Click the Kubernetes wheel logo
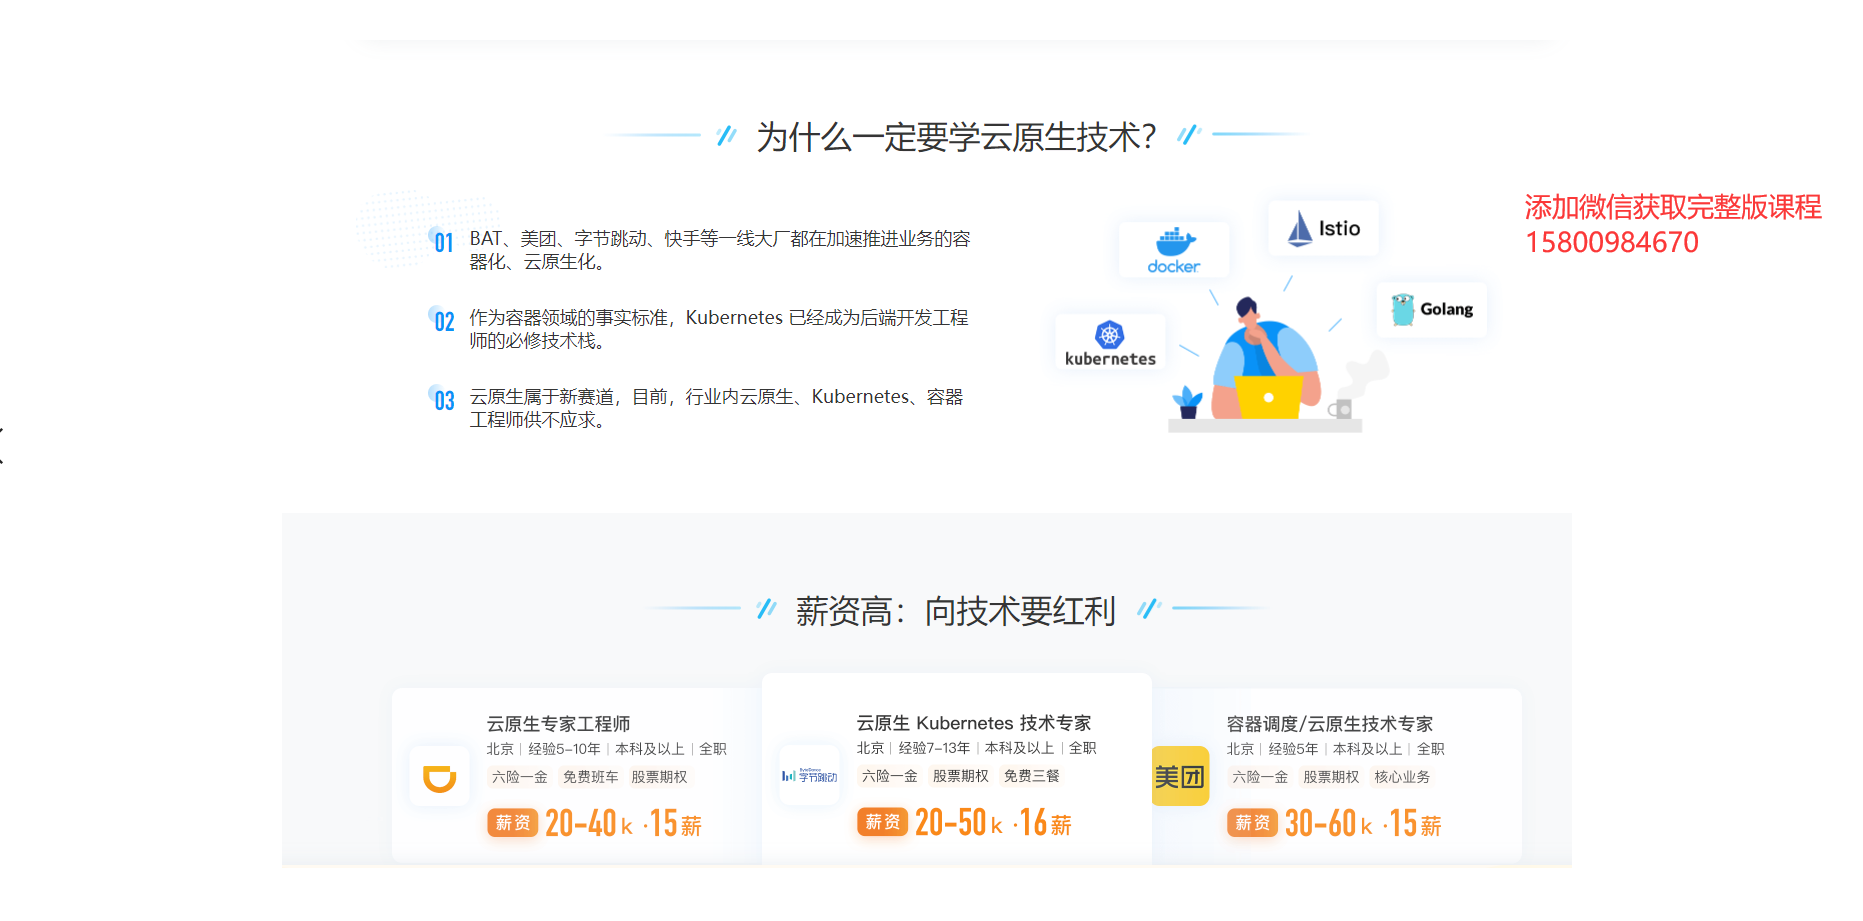 (1110, 334)
